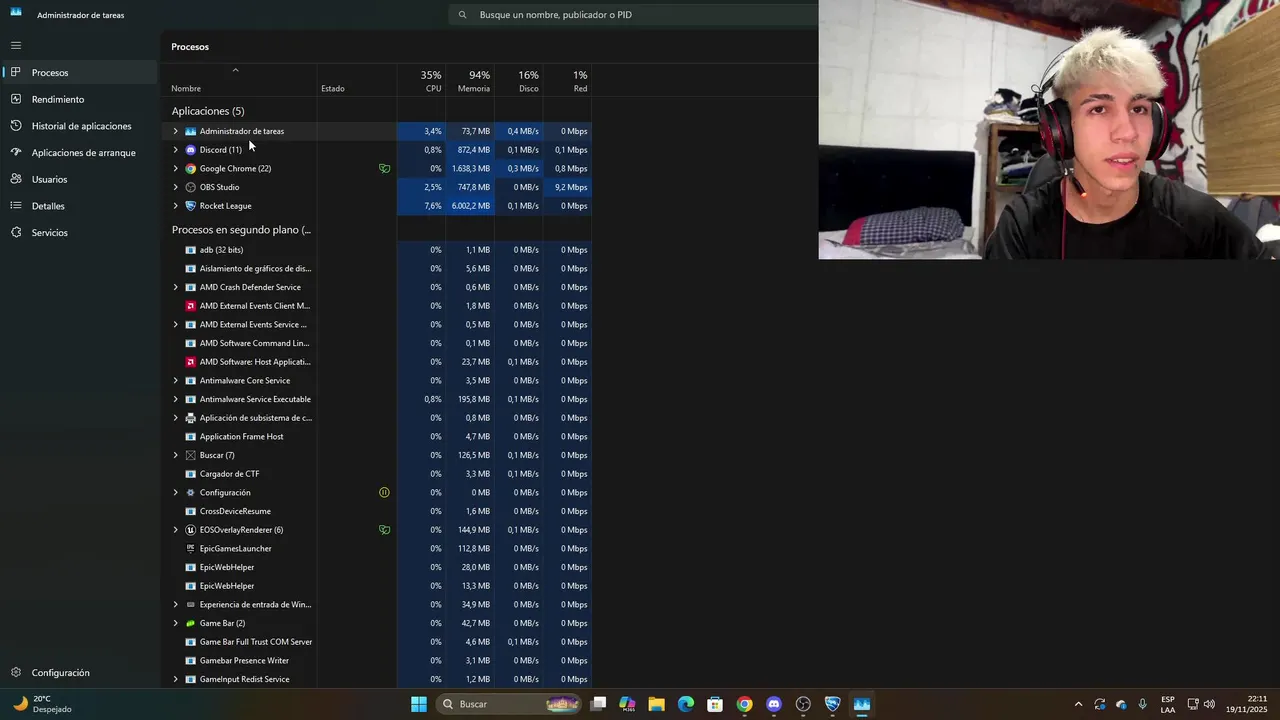Sort by the Nombre column header
1280x720 pixels.
(186, 88)
